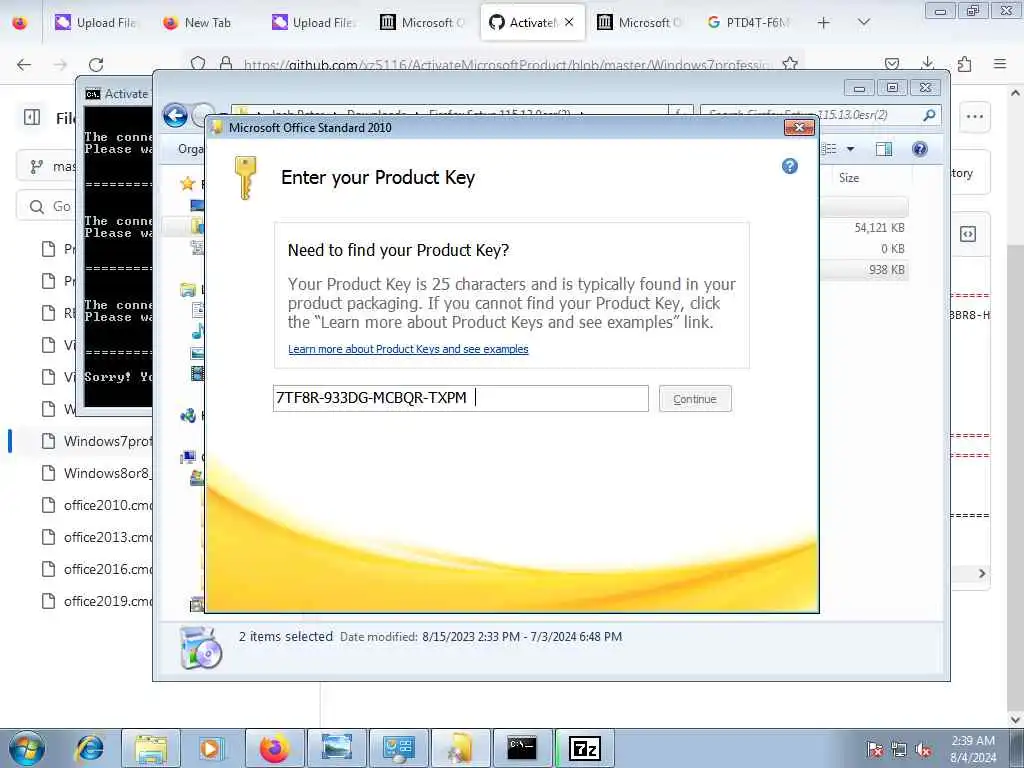1024x768 pixels.
Task: Click Firefox forward navigation arrow
Action: (60, 64)
